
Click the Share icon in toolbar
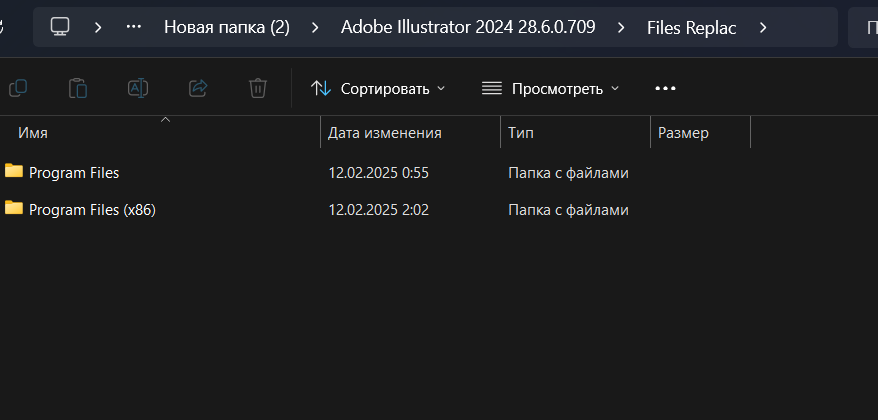[x=198, y=88]
